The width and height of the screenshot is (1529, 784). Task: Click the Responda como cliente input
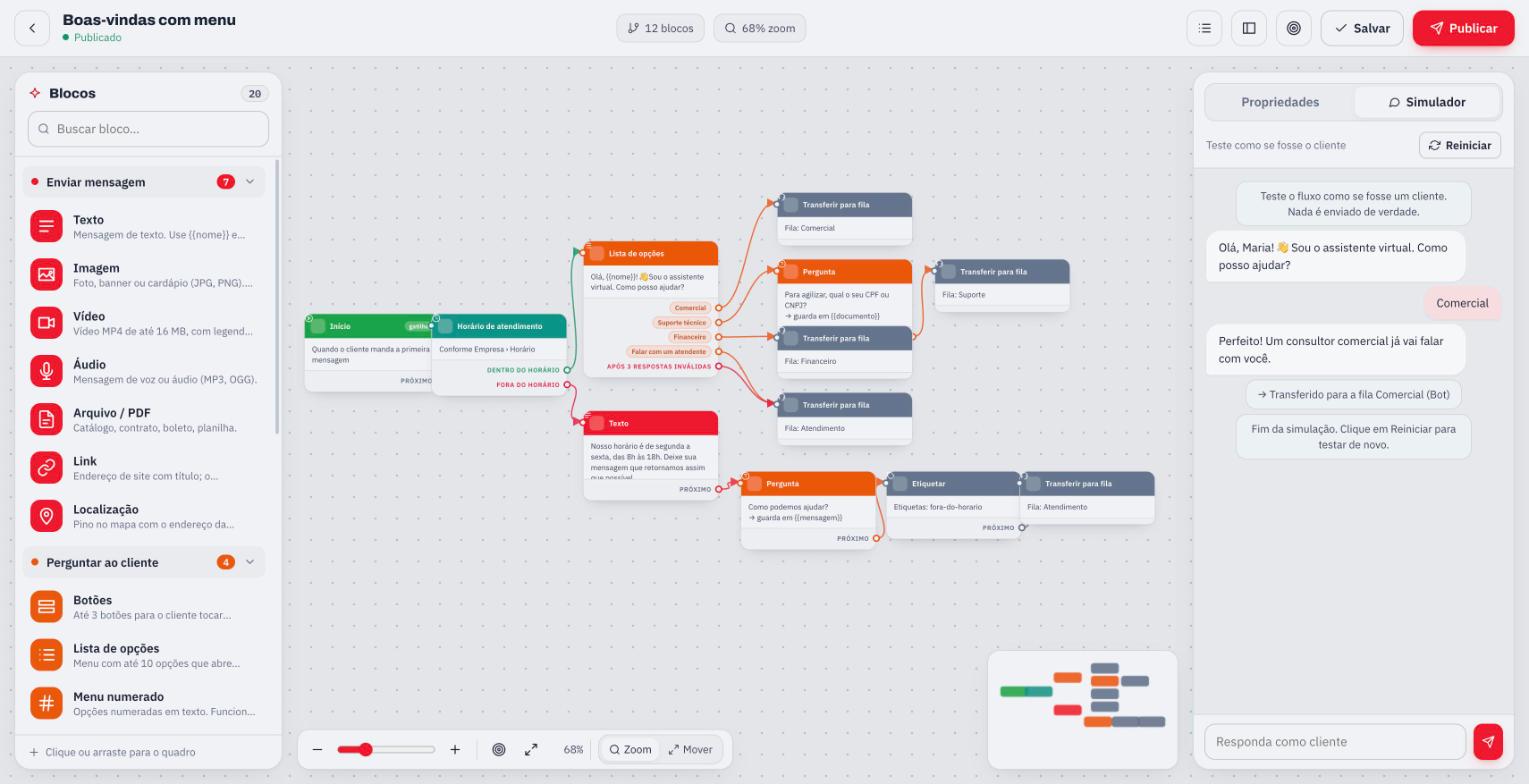click(1336, 741)
